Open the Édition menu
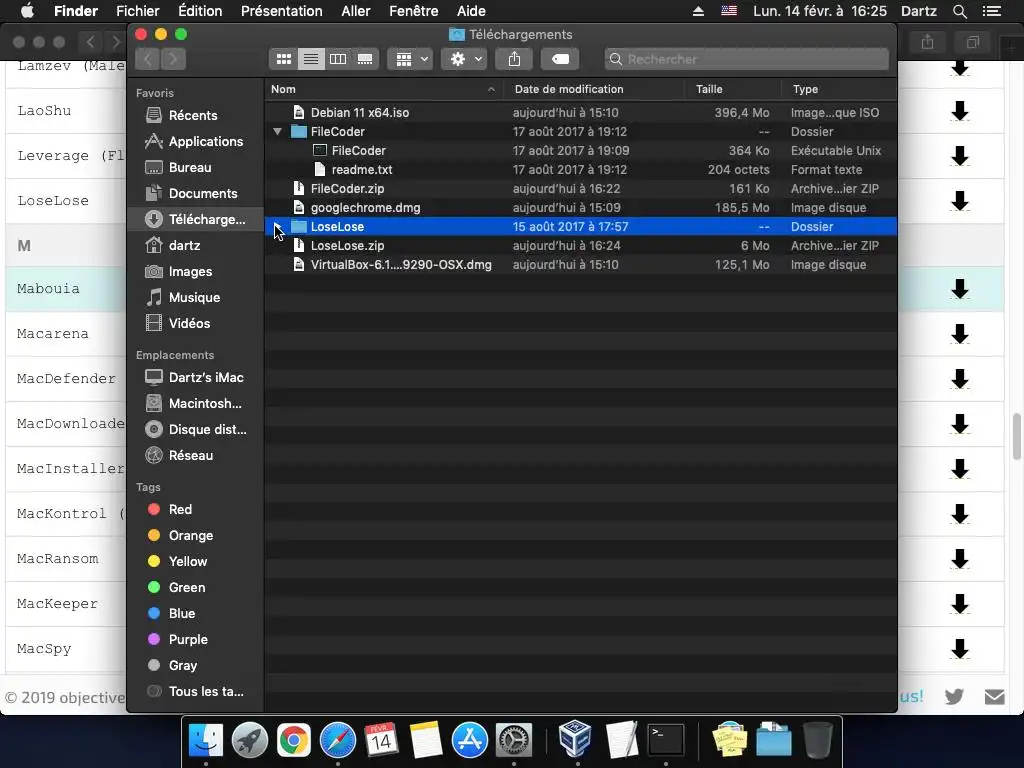Image resolution: width=1024 pixels, height=768 pixels. click(200, 11)
